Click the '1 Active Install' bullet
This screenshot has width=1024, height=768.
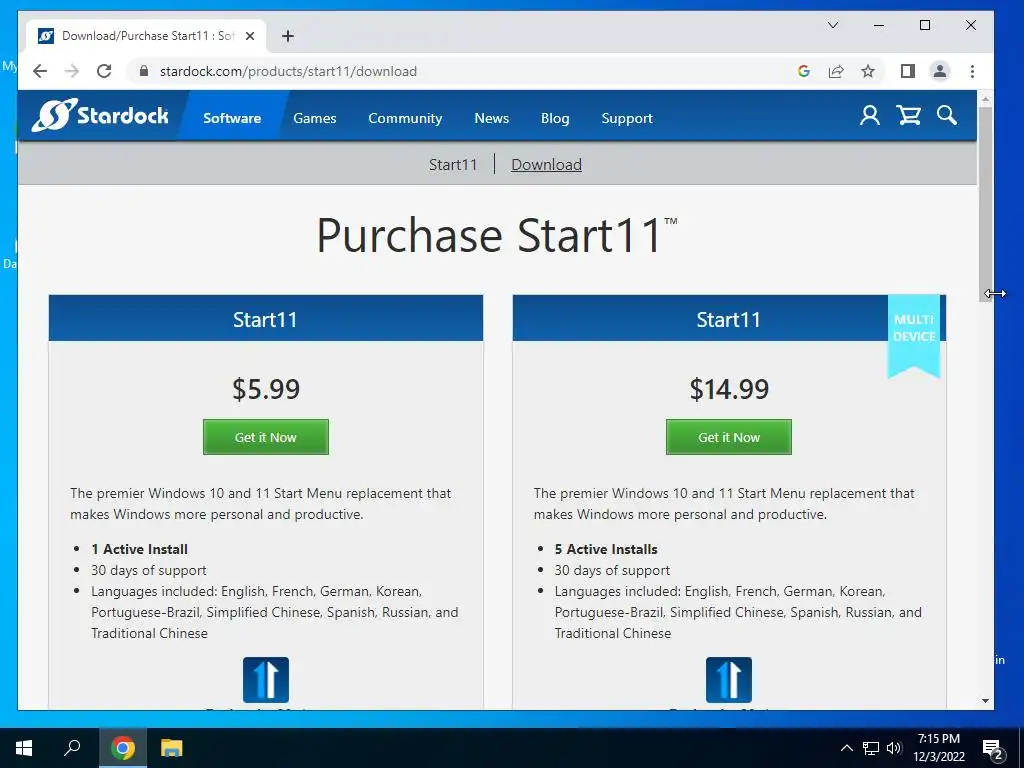(140, 549)
